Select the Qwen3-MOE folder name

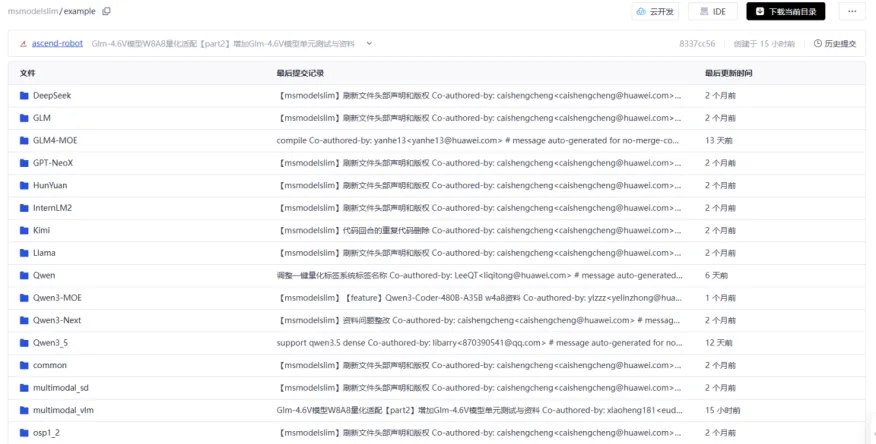(x=58, y=298)
